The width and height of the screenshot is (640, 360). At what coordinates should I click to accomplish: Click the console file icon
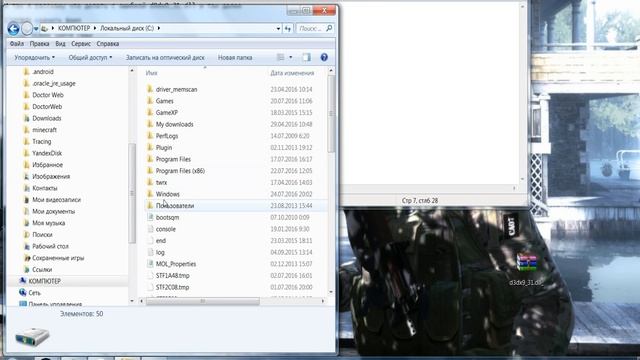click(150, 229)
